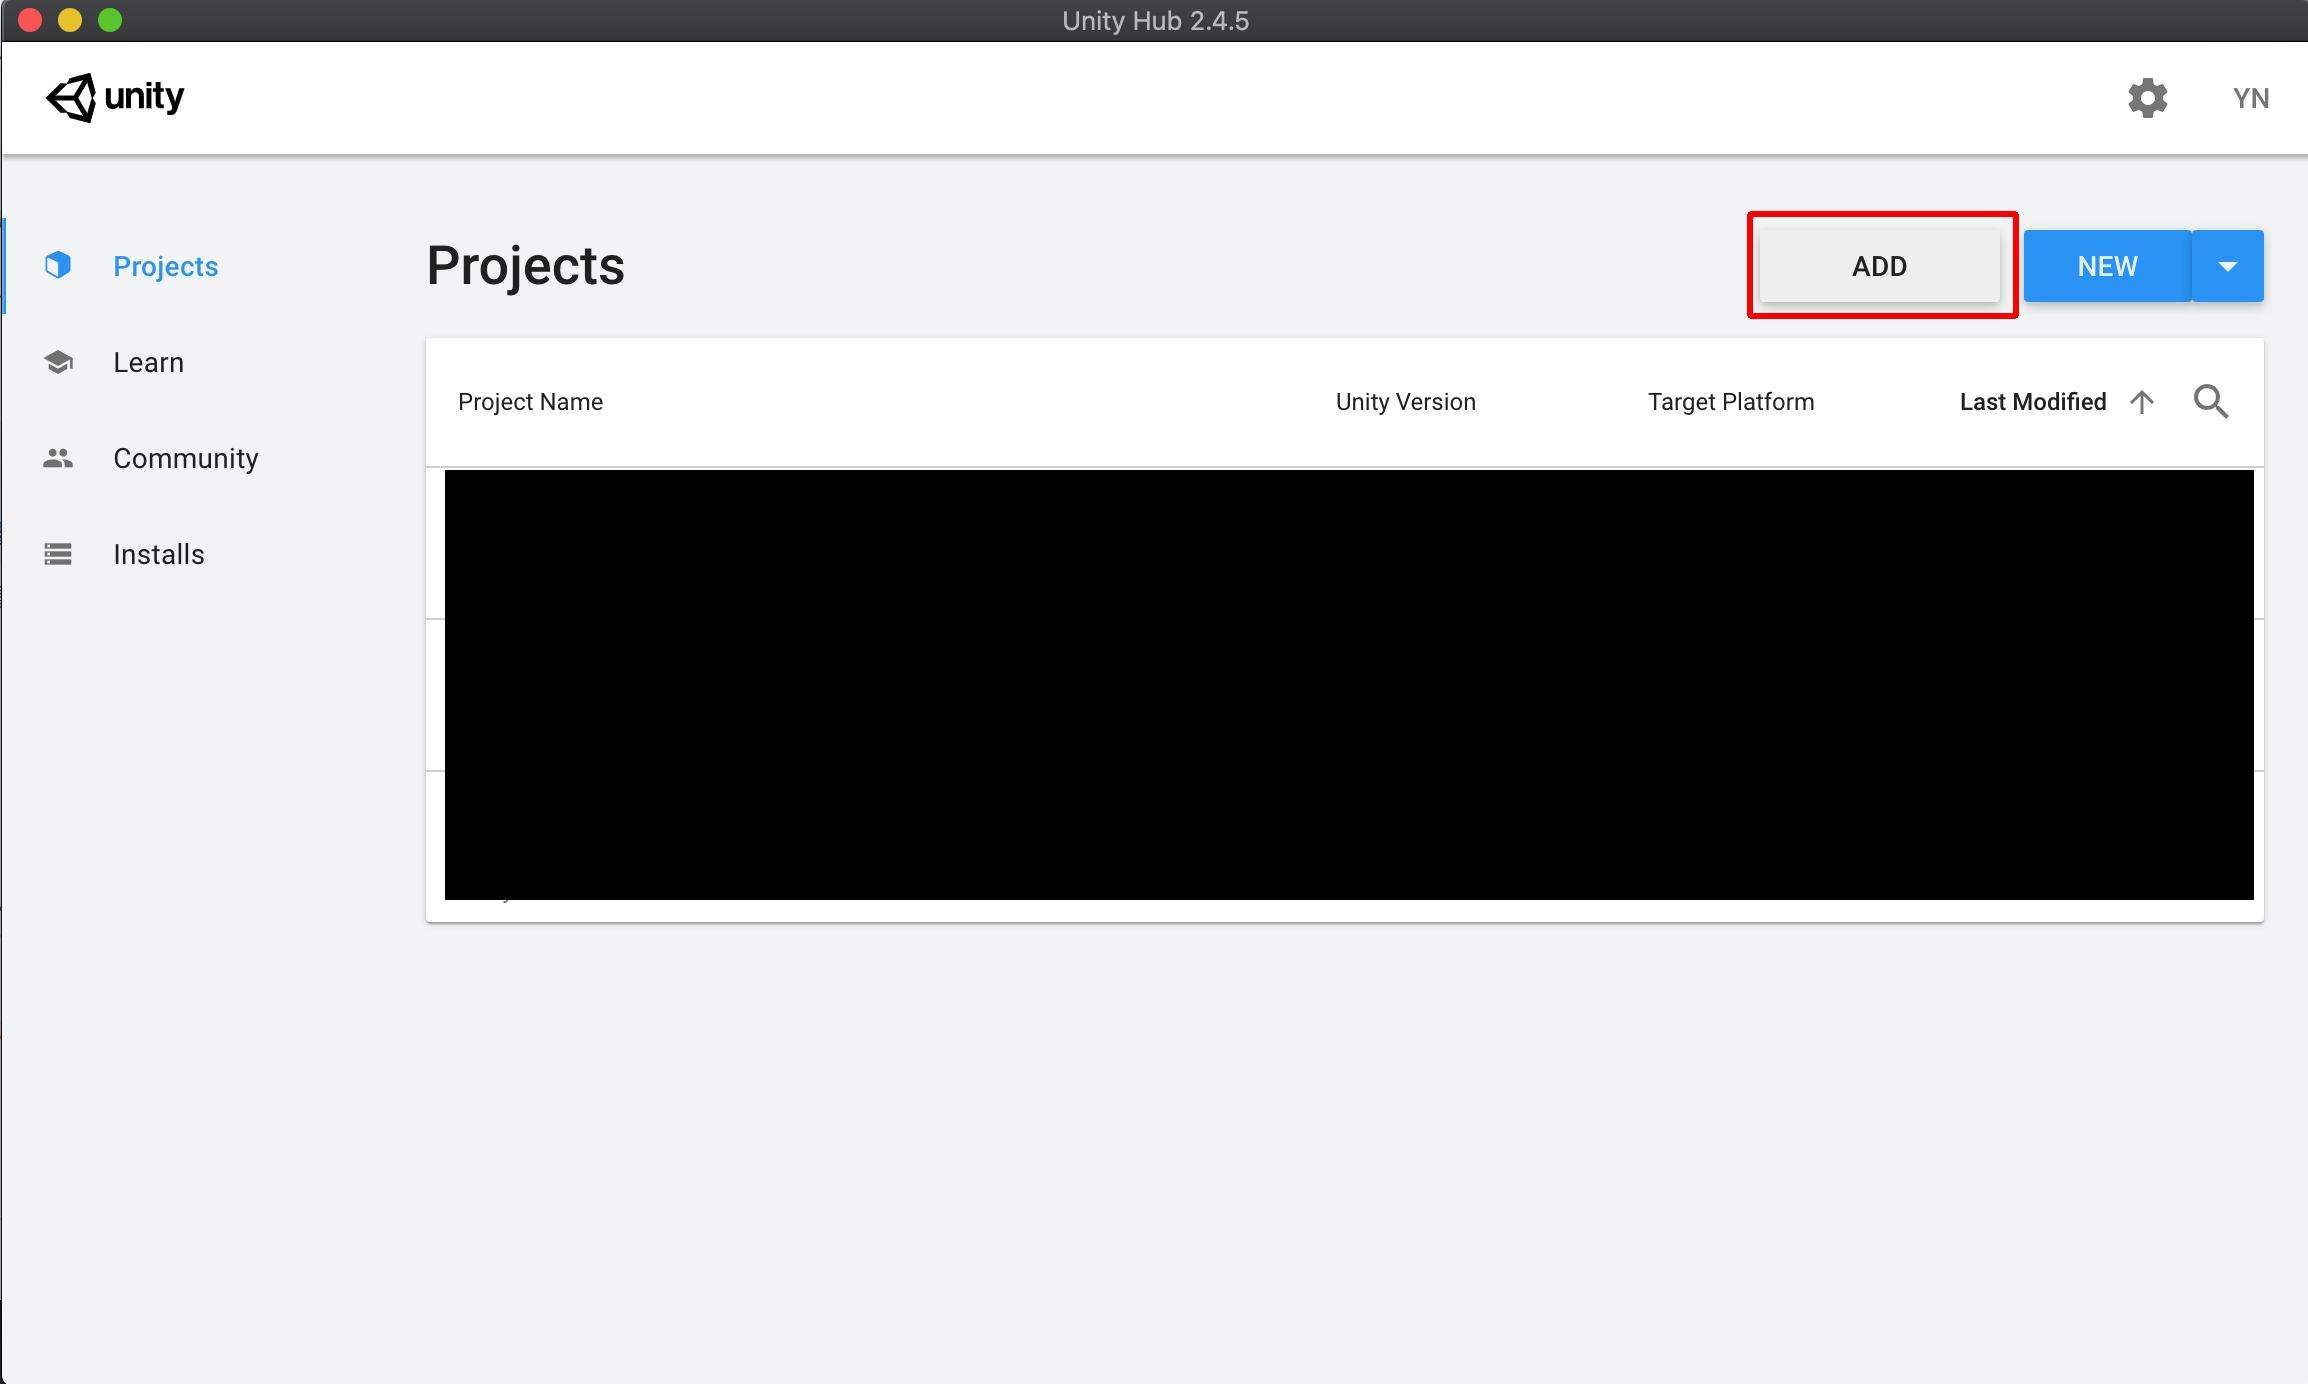Go to the Community tab
The width and height of the screenshot is (2308, 1384).
pos(186,458)
